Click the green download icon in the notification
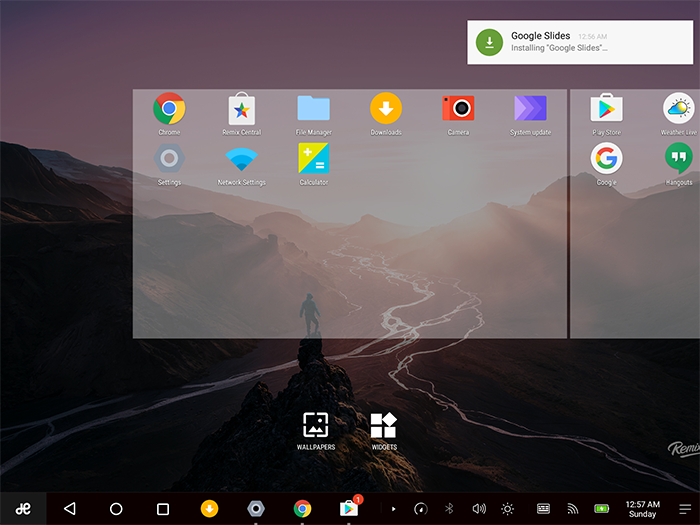The image size is (700, 525). [x=489, y=42]
